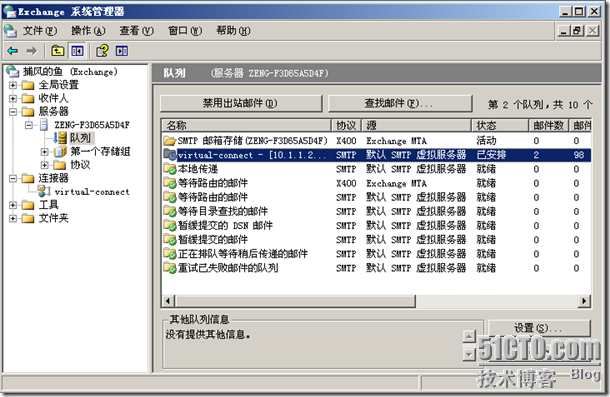Expand the 协议 tree node
This screenshot has height=397, width=610.
[44, 165]
